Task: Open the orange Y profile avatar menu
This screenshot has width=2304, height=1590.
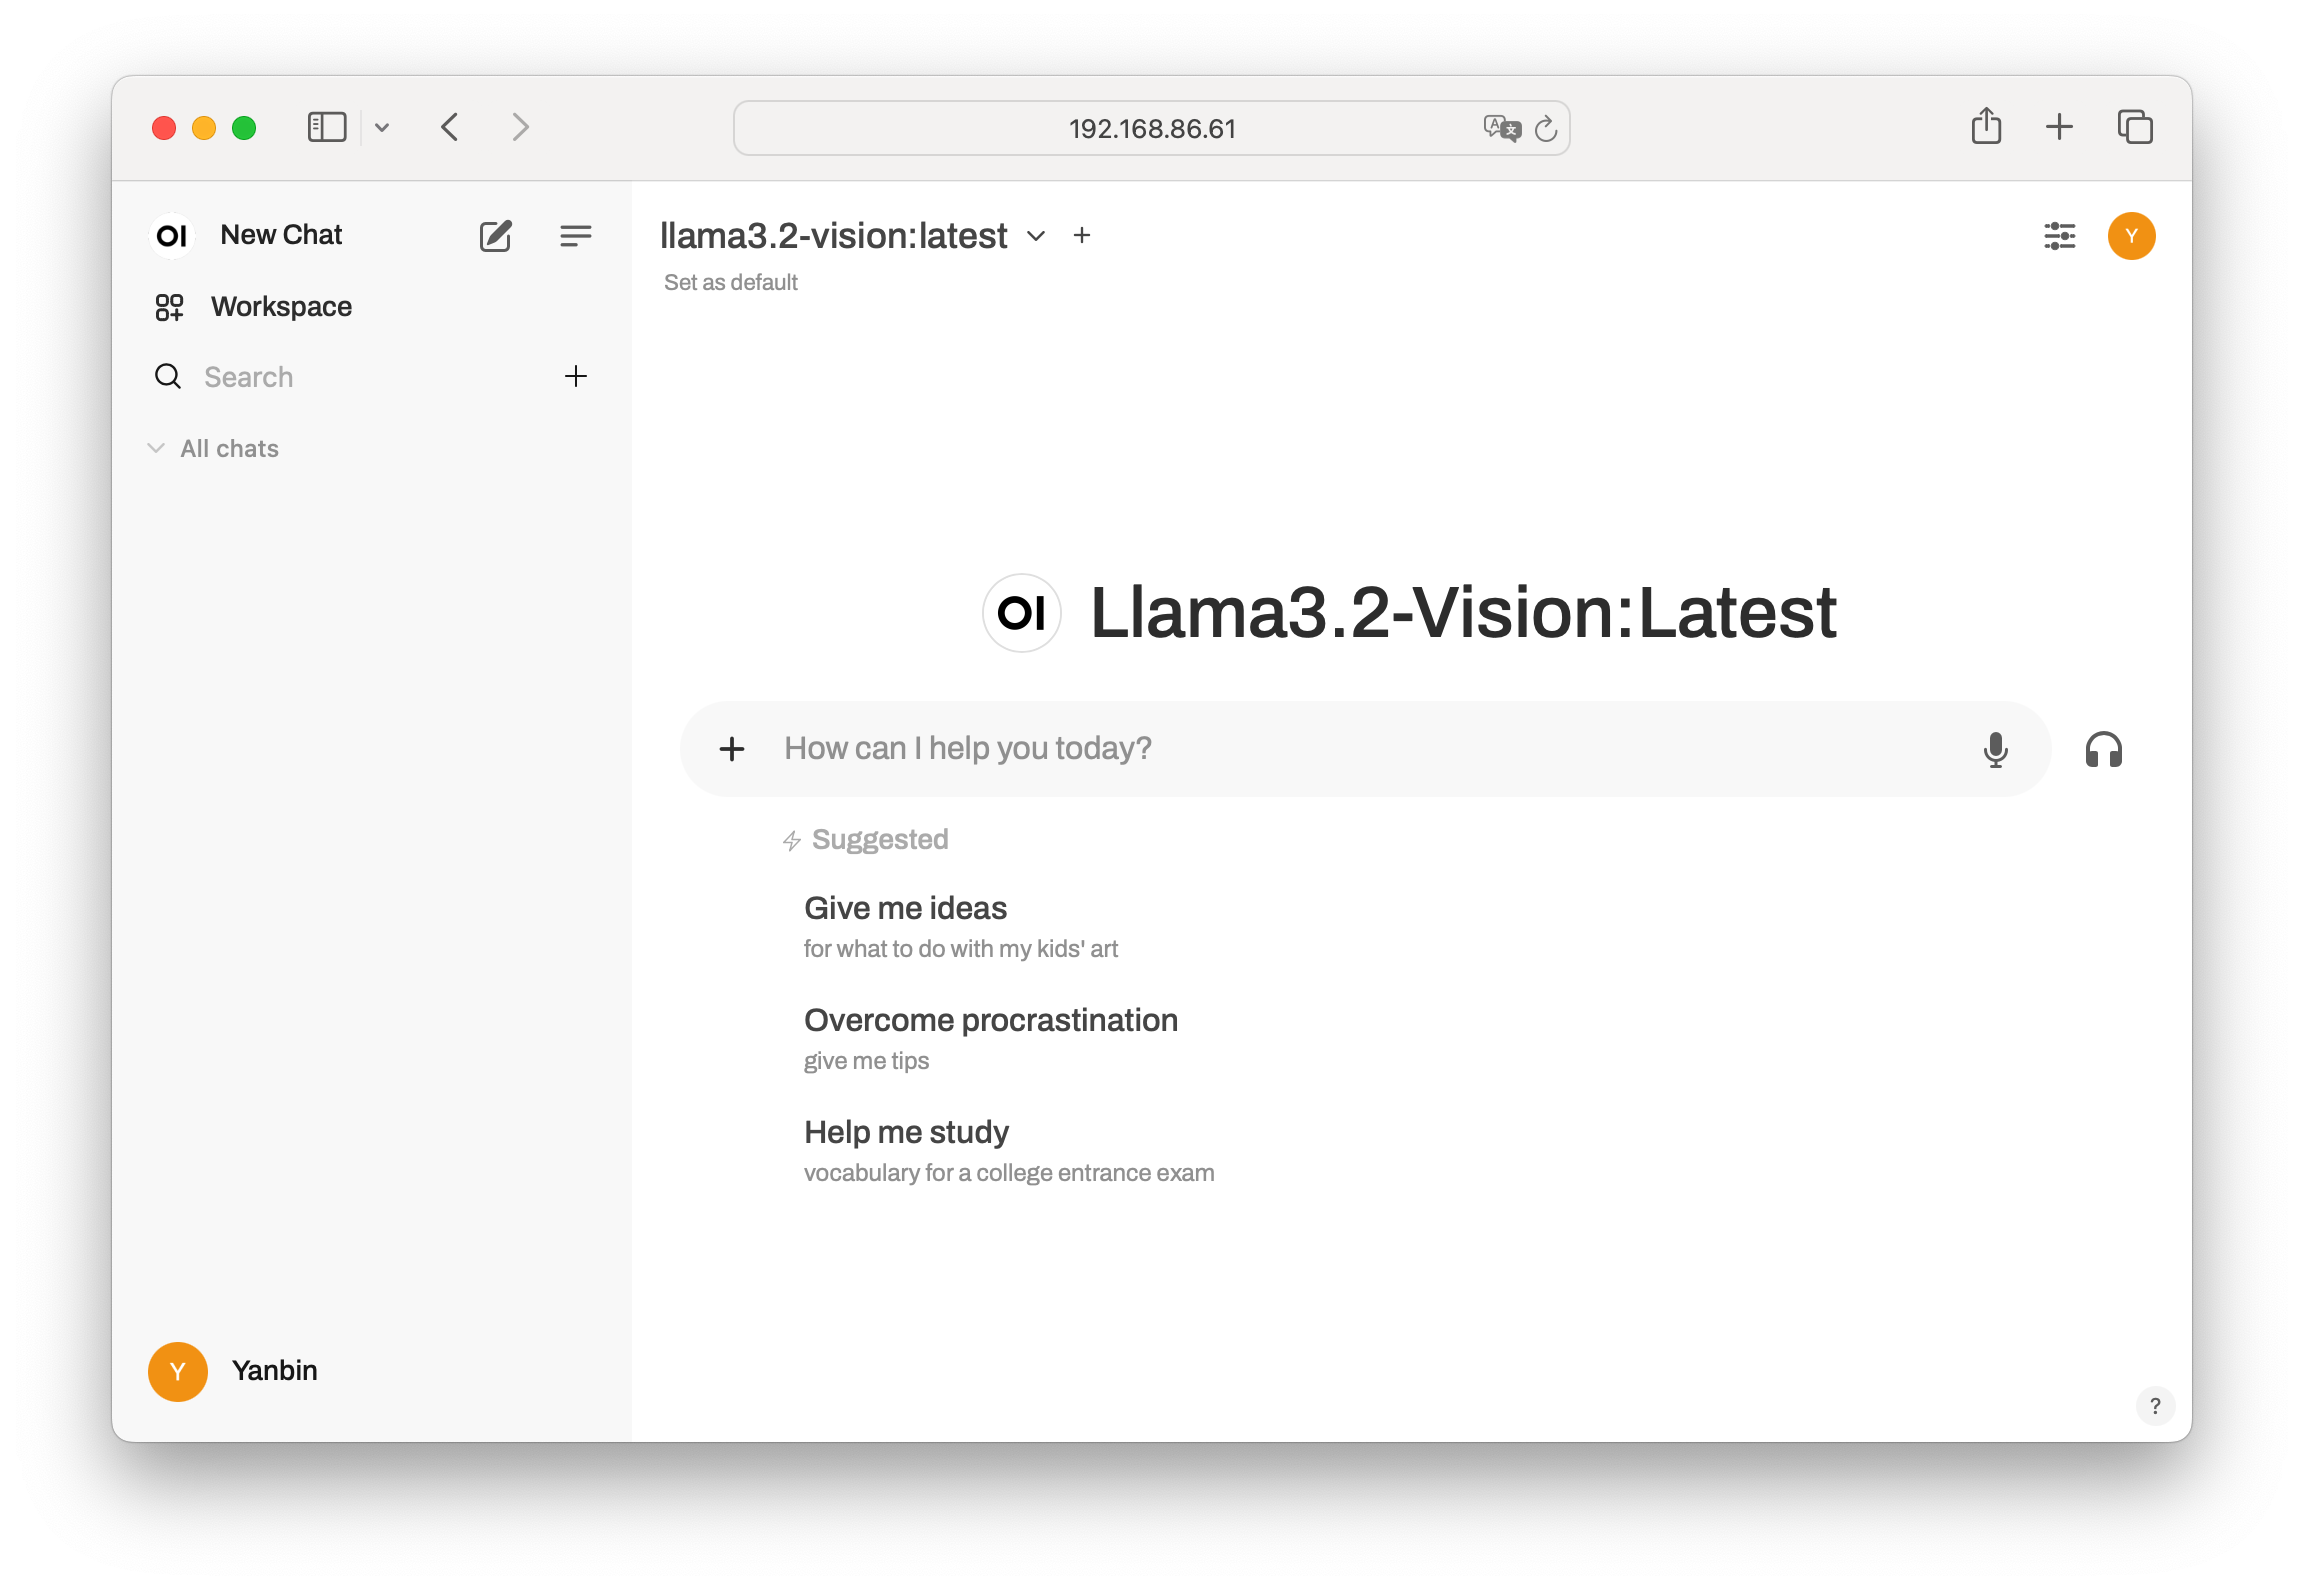Action: click(2131, 236)
